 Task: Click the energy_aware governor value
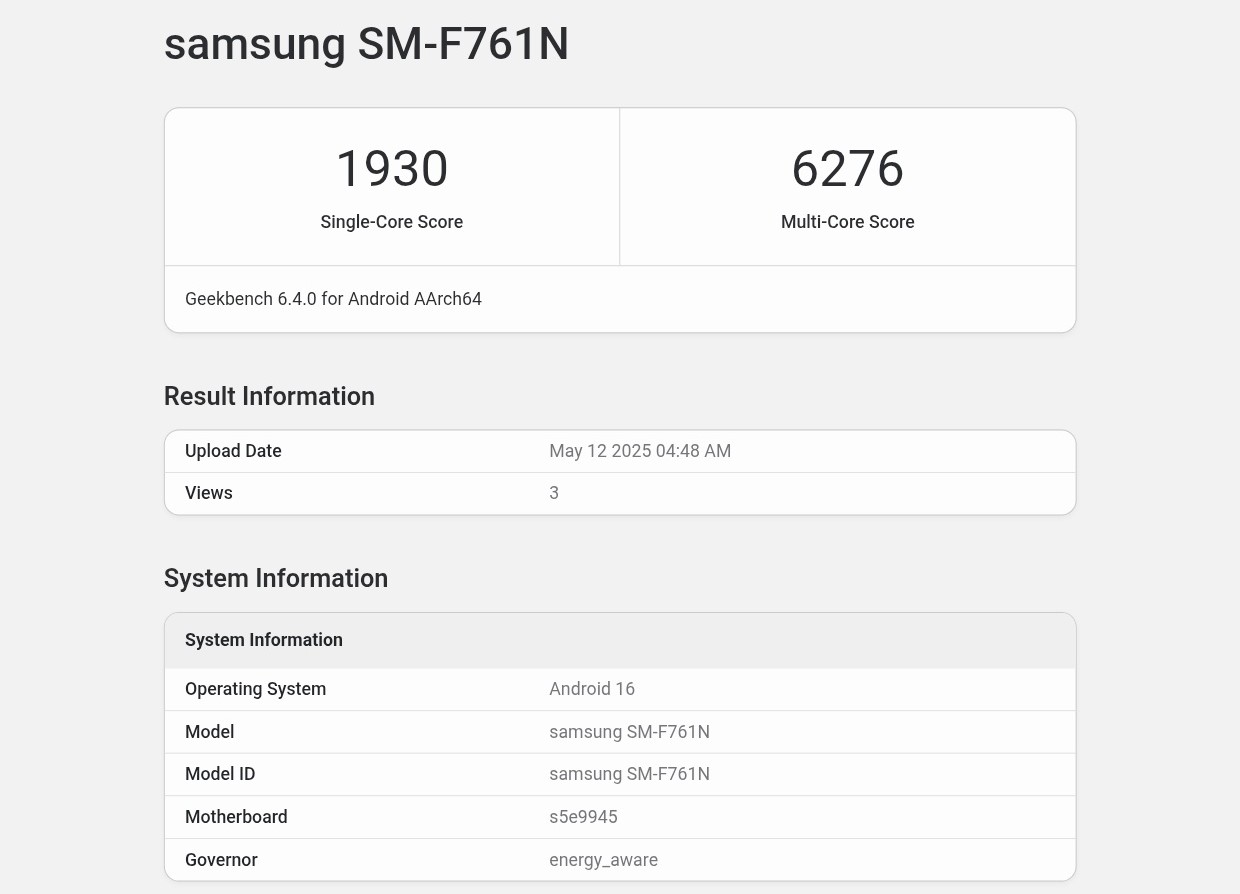603,860
